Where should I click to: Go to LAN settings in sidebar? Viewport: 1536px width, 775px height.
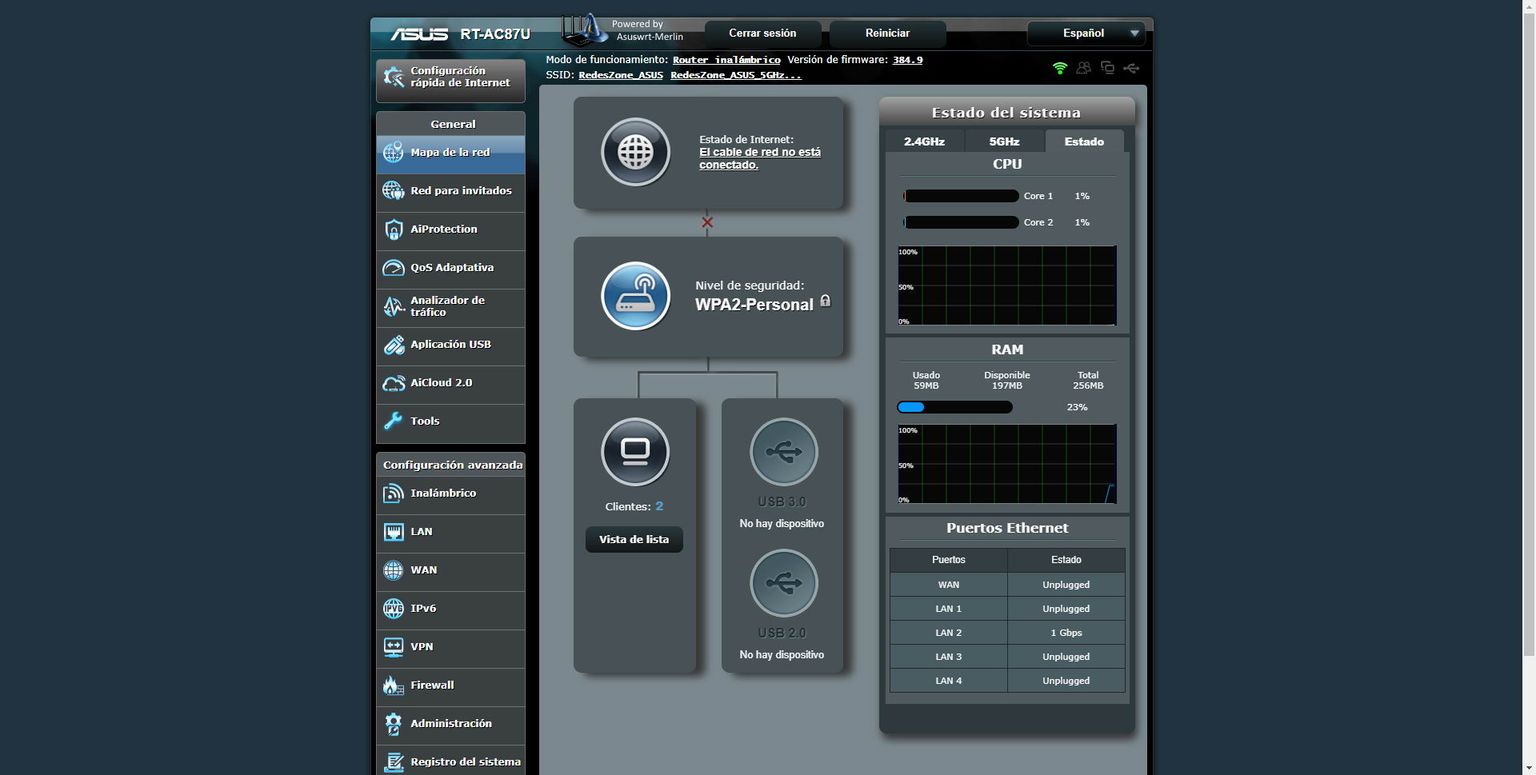click(x=451, y=532)
